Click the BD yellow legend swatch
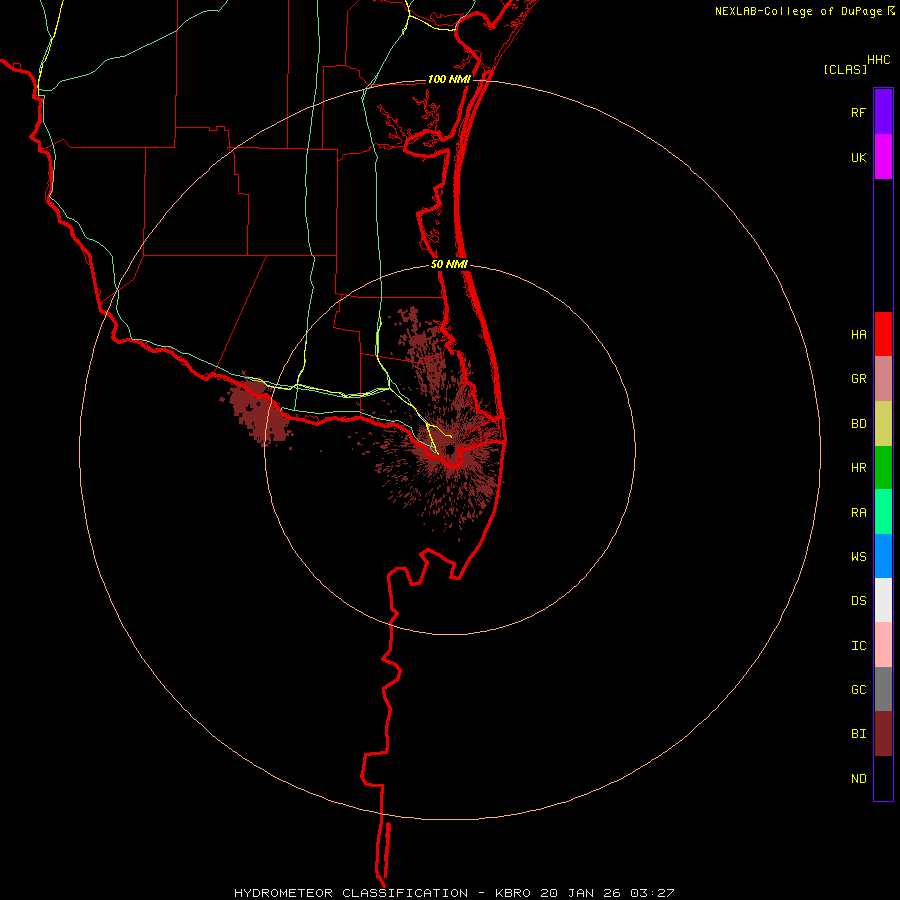Screen dimensions: 900x900 [883, 424]
